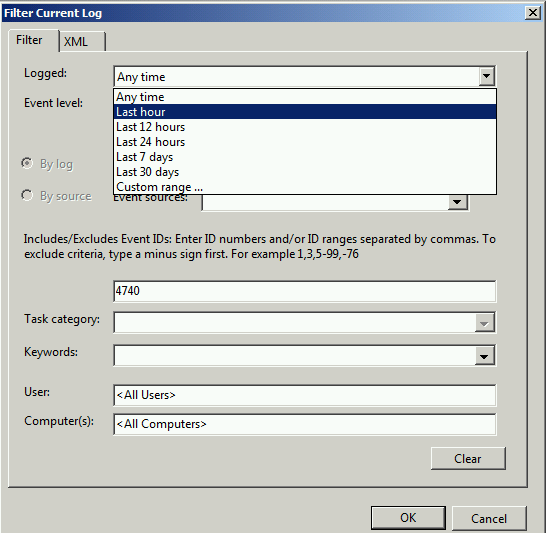Collapse the Logged dropdown arrow
The image size is (546, 533).
click(x=486, y=76)
